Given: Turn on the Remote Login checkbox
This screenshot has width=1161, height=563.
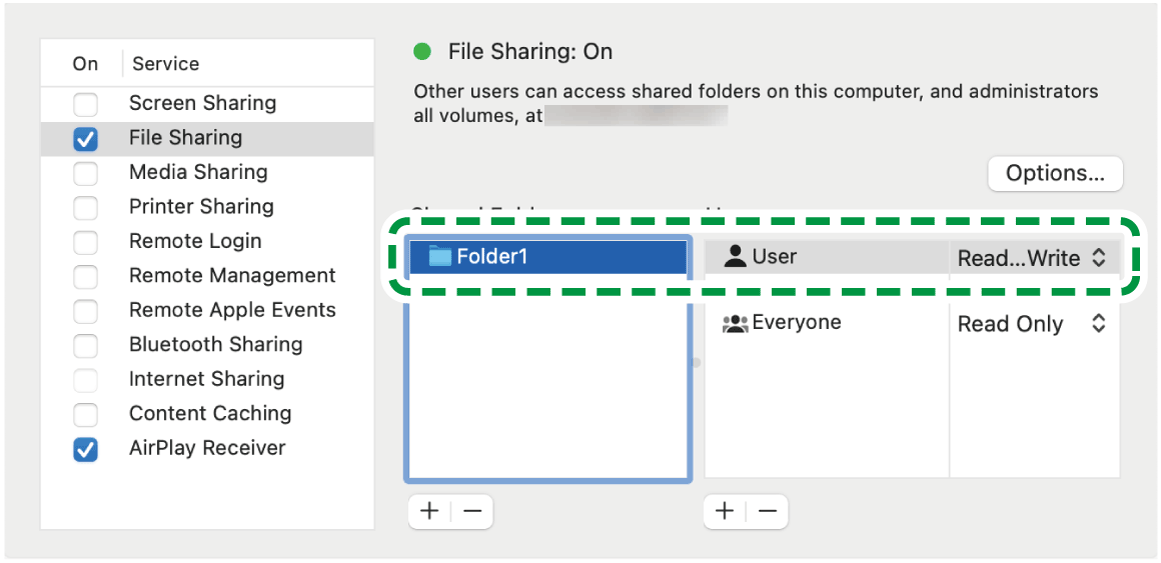Looking at the screenshot, I should point(86,242).
